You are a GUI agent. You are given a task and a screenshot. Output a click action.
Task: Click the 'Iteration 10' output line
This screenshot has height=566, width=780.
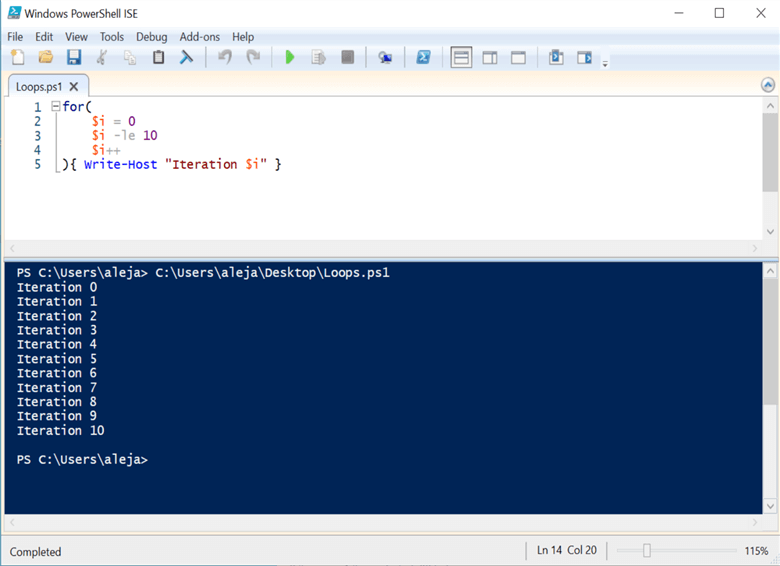click(61, 430)
